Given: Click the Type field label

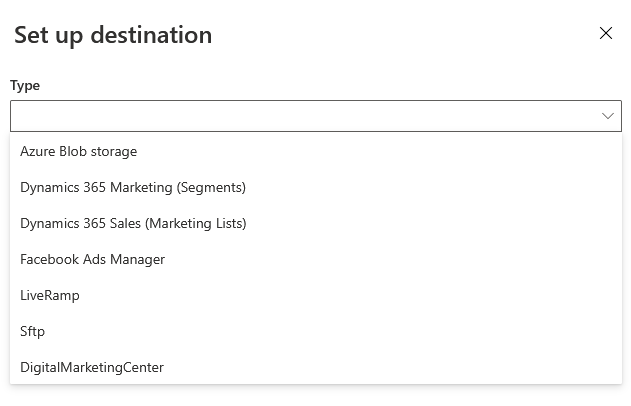Looking at the screenshot, I should coord(25,86).
